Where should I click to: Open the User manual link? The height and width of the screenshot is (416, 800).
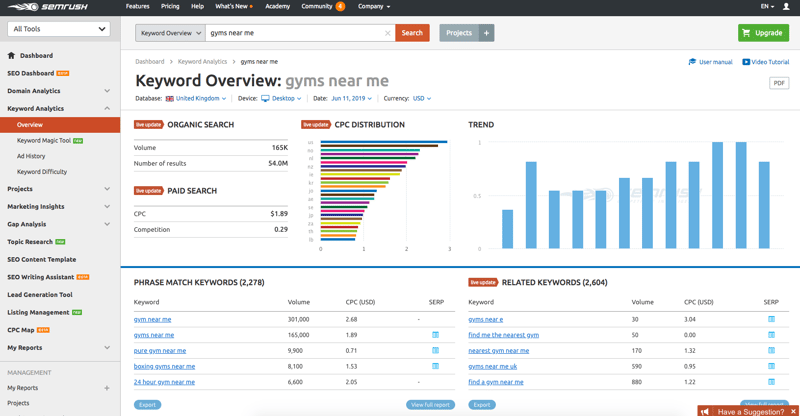[710, 62]
